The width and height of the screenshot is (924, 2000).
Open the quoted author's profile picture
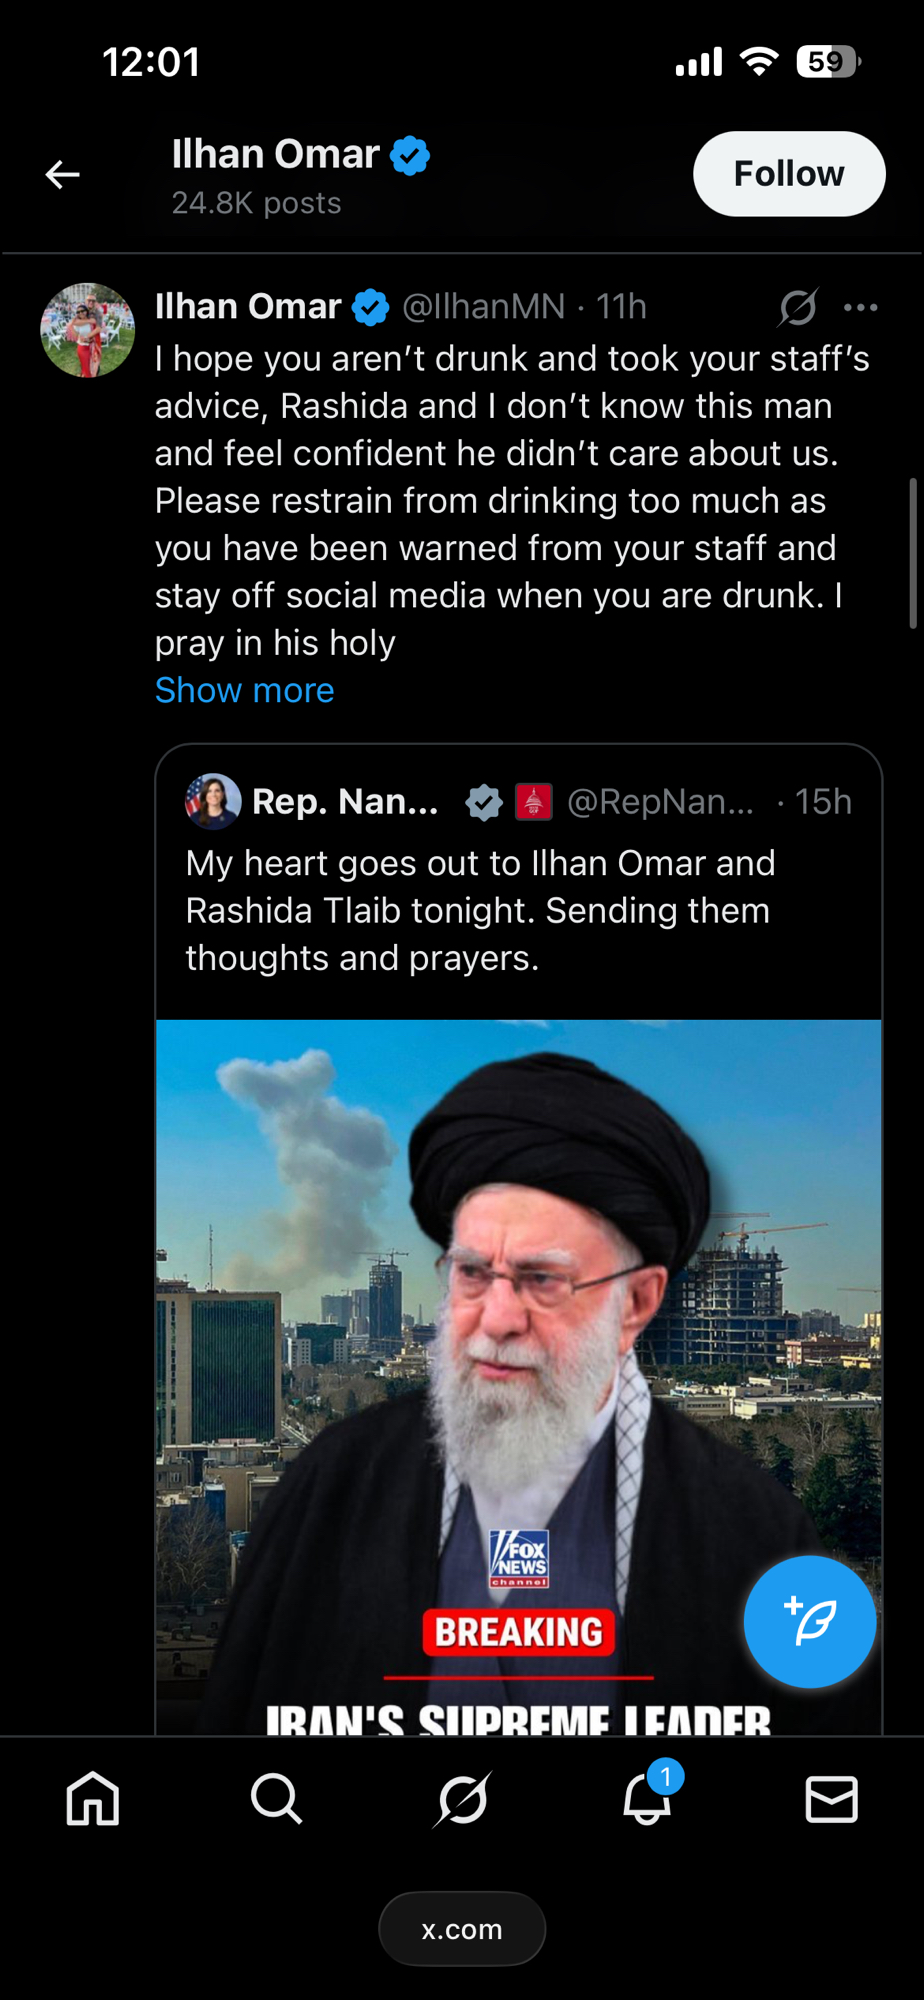[x=213, y=801]
